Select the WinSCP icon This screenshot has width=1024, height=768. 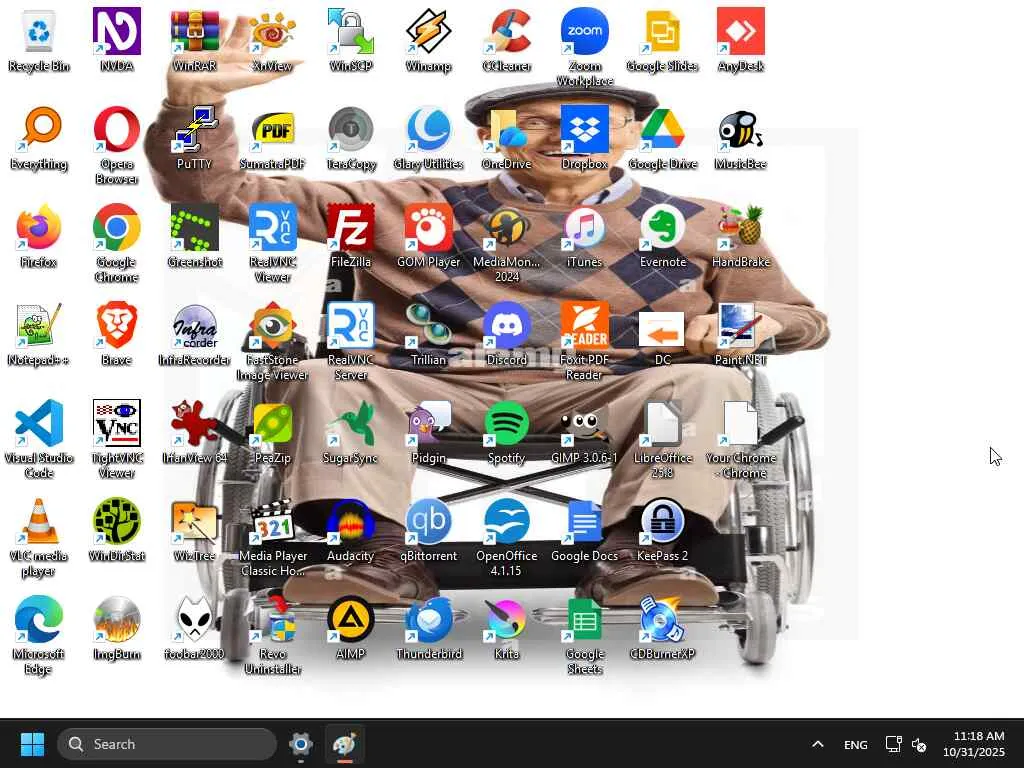pos(351,40)
